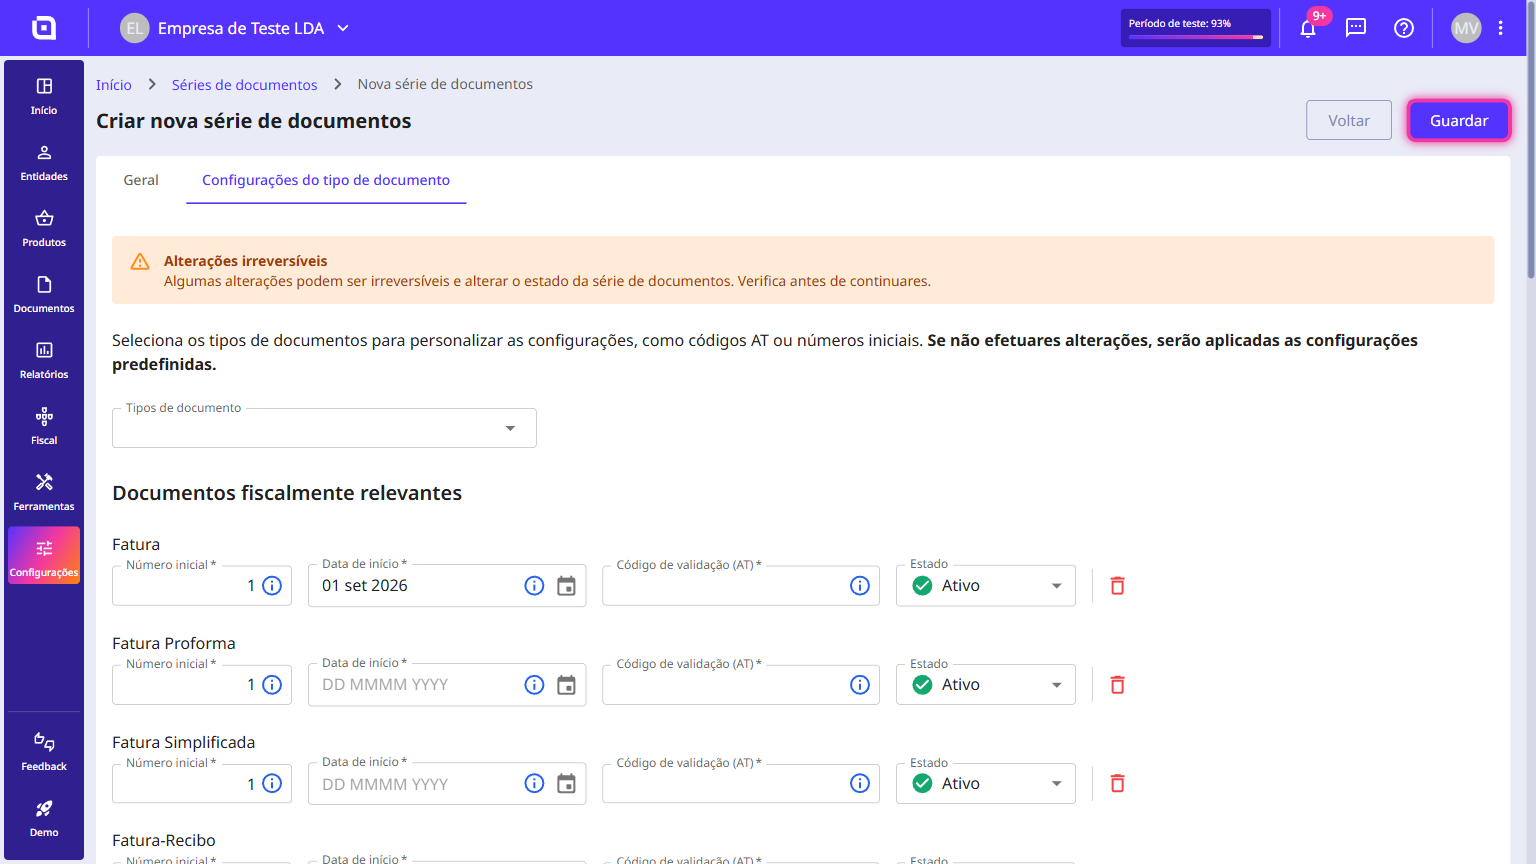Follow the Séries de documentos breadcrumb
Image resolution: width=1536 pixels, height=864 pixels.
point(244,85)
